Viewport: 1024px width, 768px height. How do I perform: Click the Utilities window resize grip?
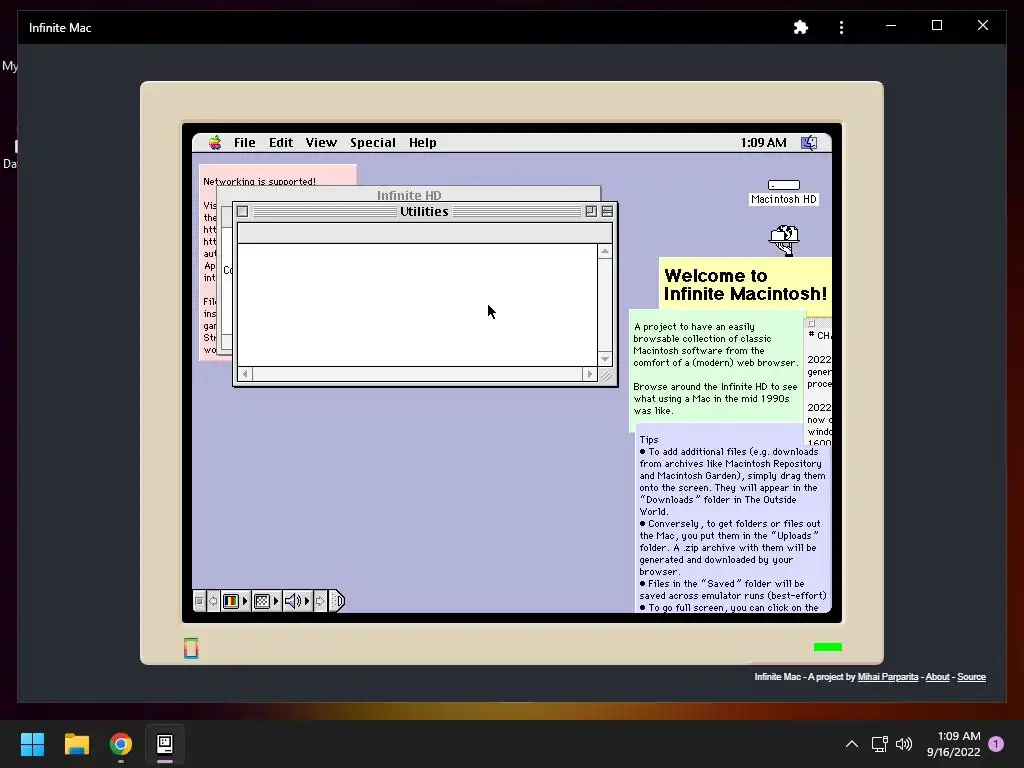click(x=606, y=374)
